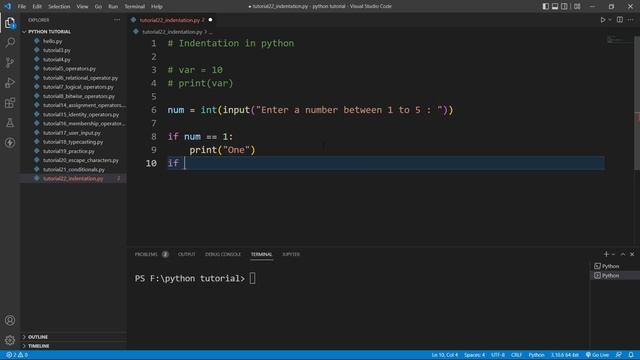This screenshot has width=640, height=360.
Task: Open the Manage gear icon
Action: pyautogui.click(x=10, y=340)
